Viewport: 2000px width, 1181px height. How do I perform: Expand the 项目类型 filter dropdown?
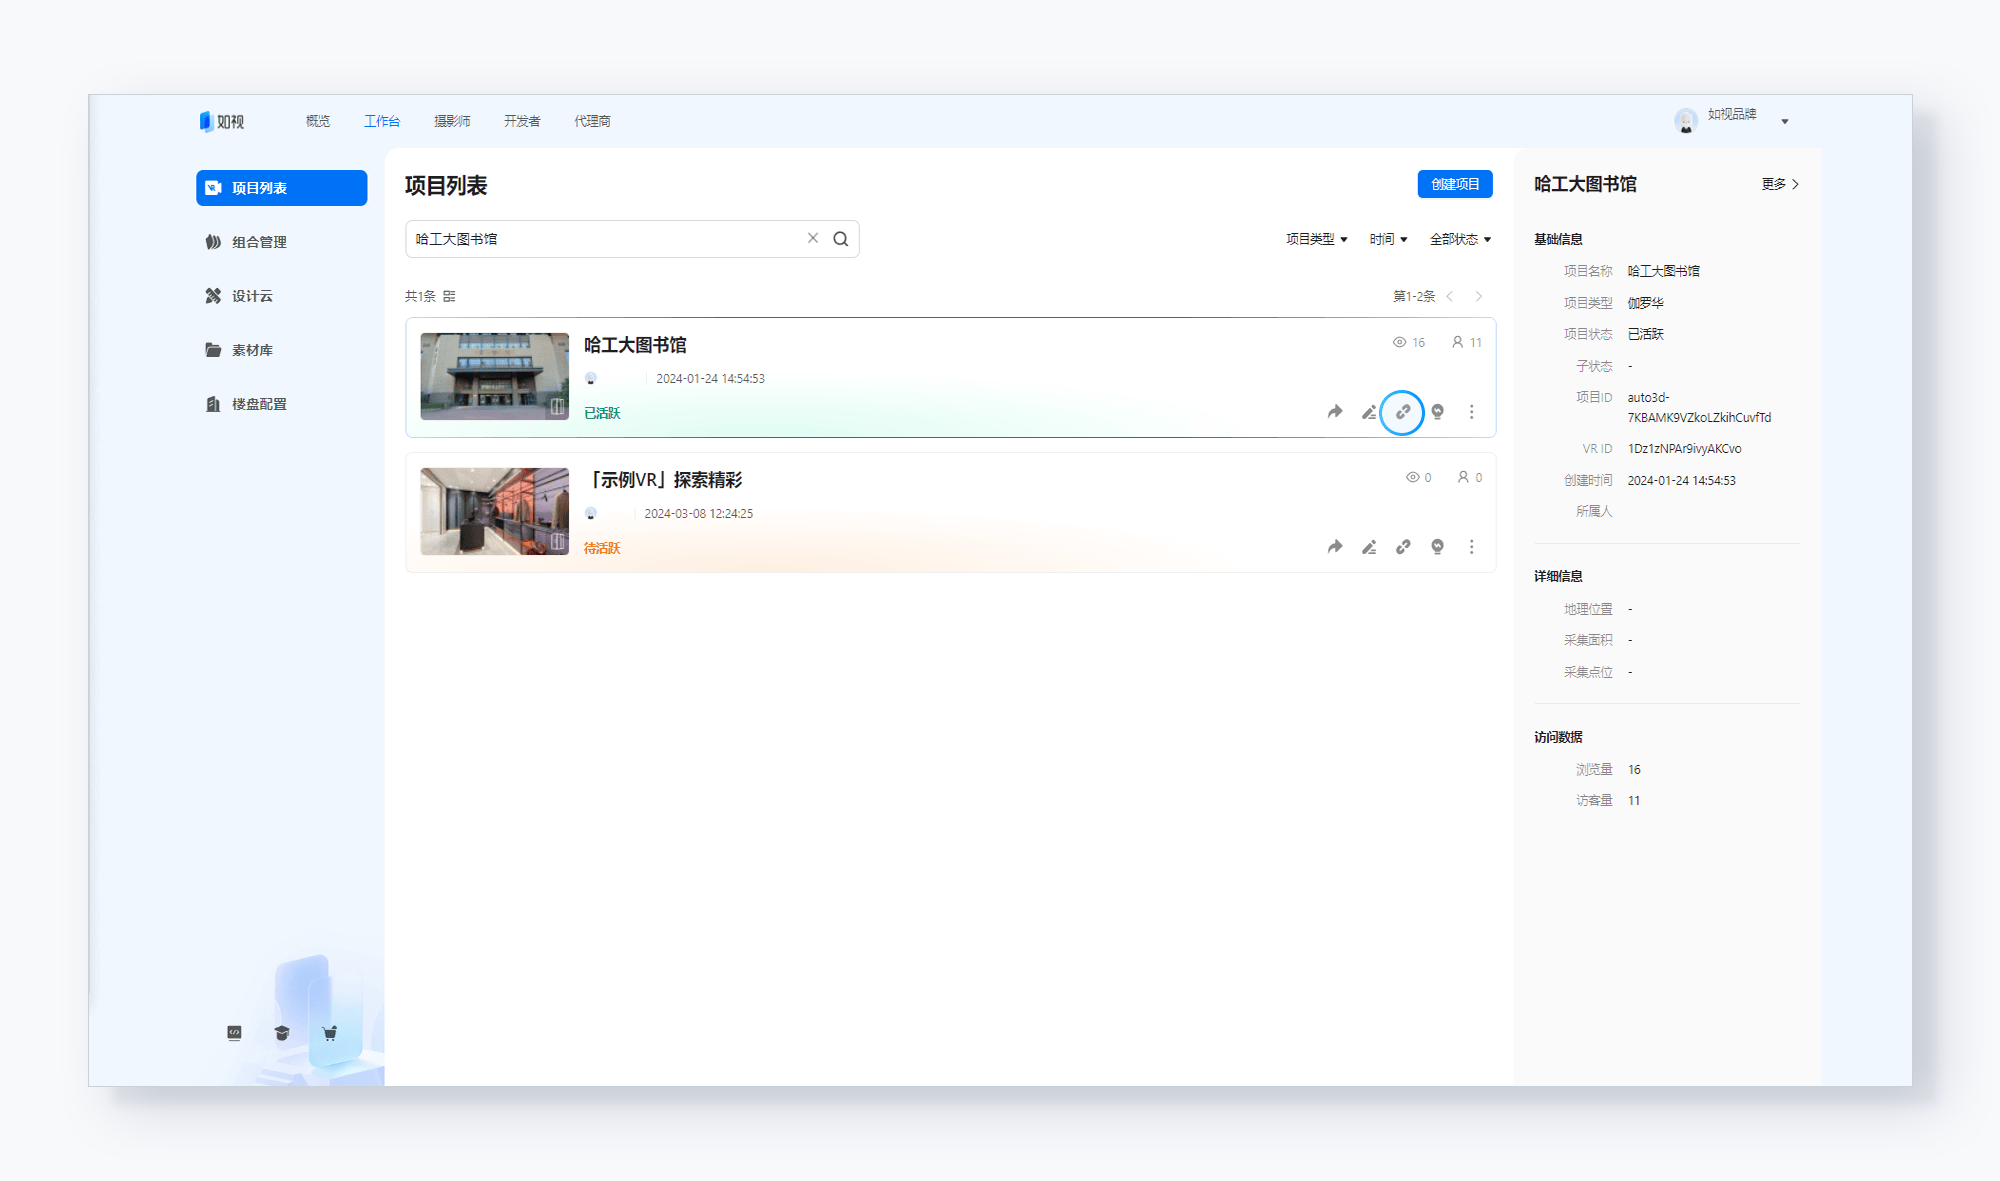coord(1317,239)
